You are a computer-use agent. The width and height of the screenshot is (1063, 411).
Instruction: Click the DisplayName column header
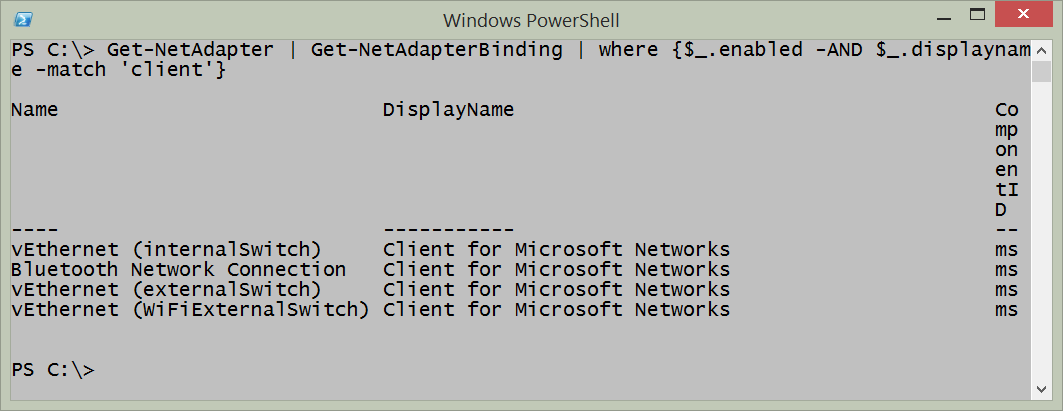pos(448,110)
